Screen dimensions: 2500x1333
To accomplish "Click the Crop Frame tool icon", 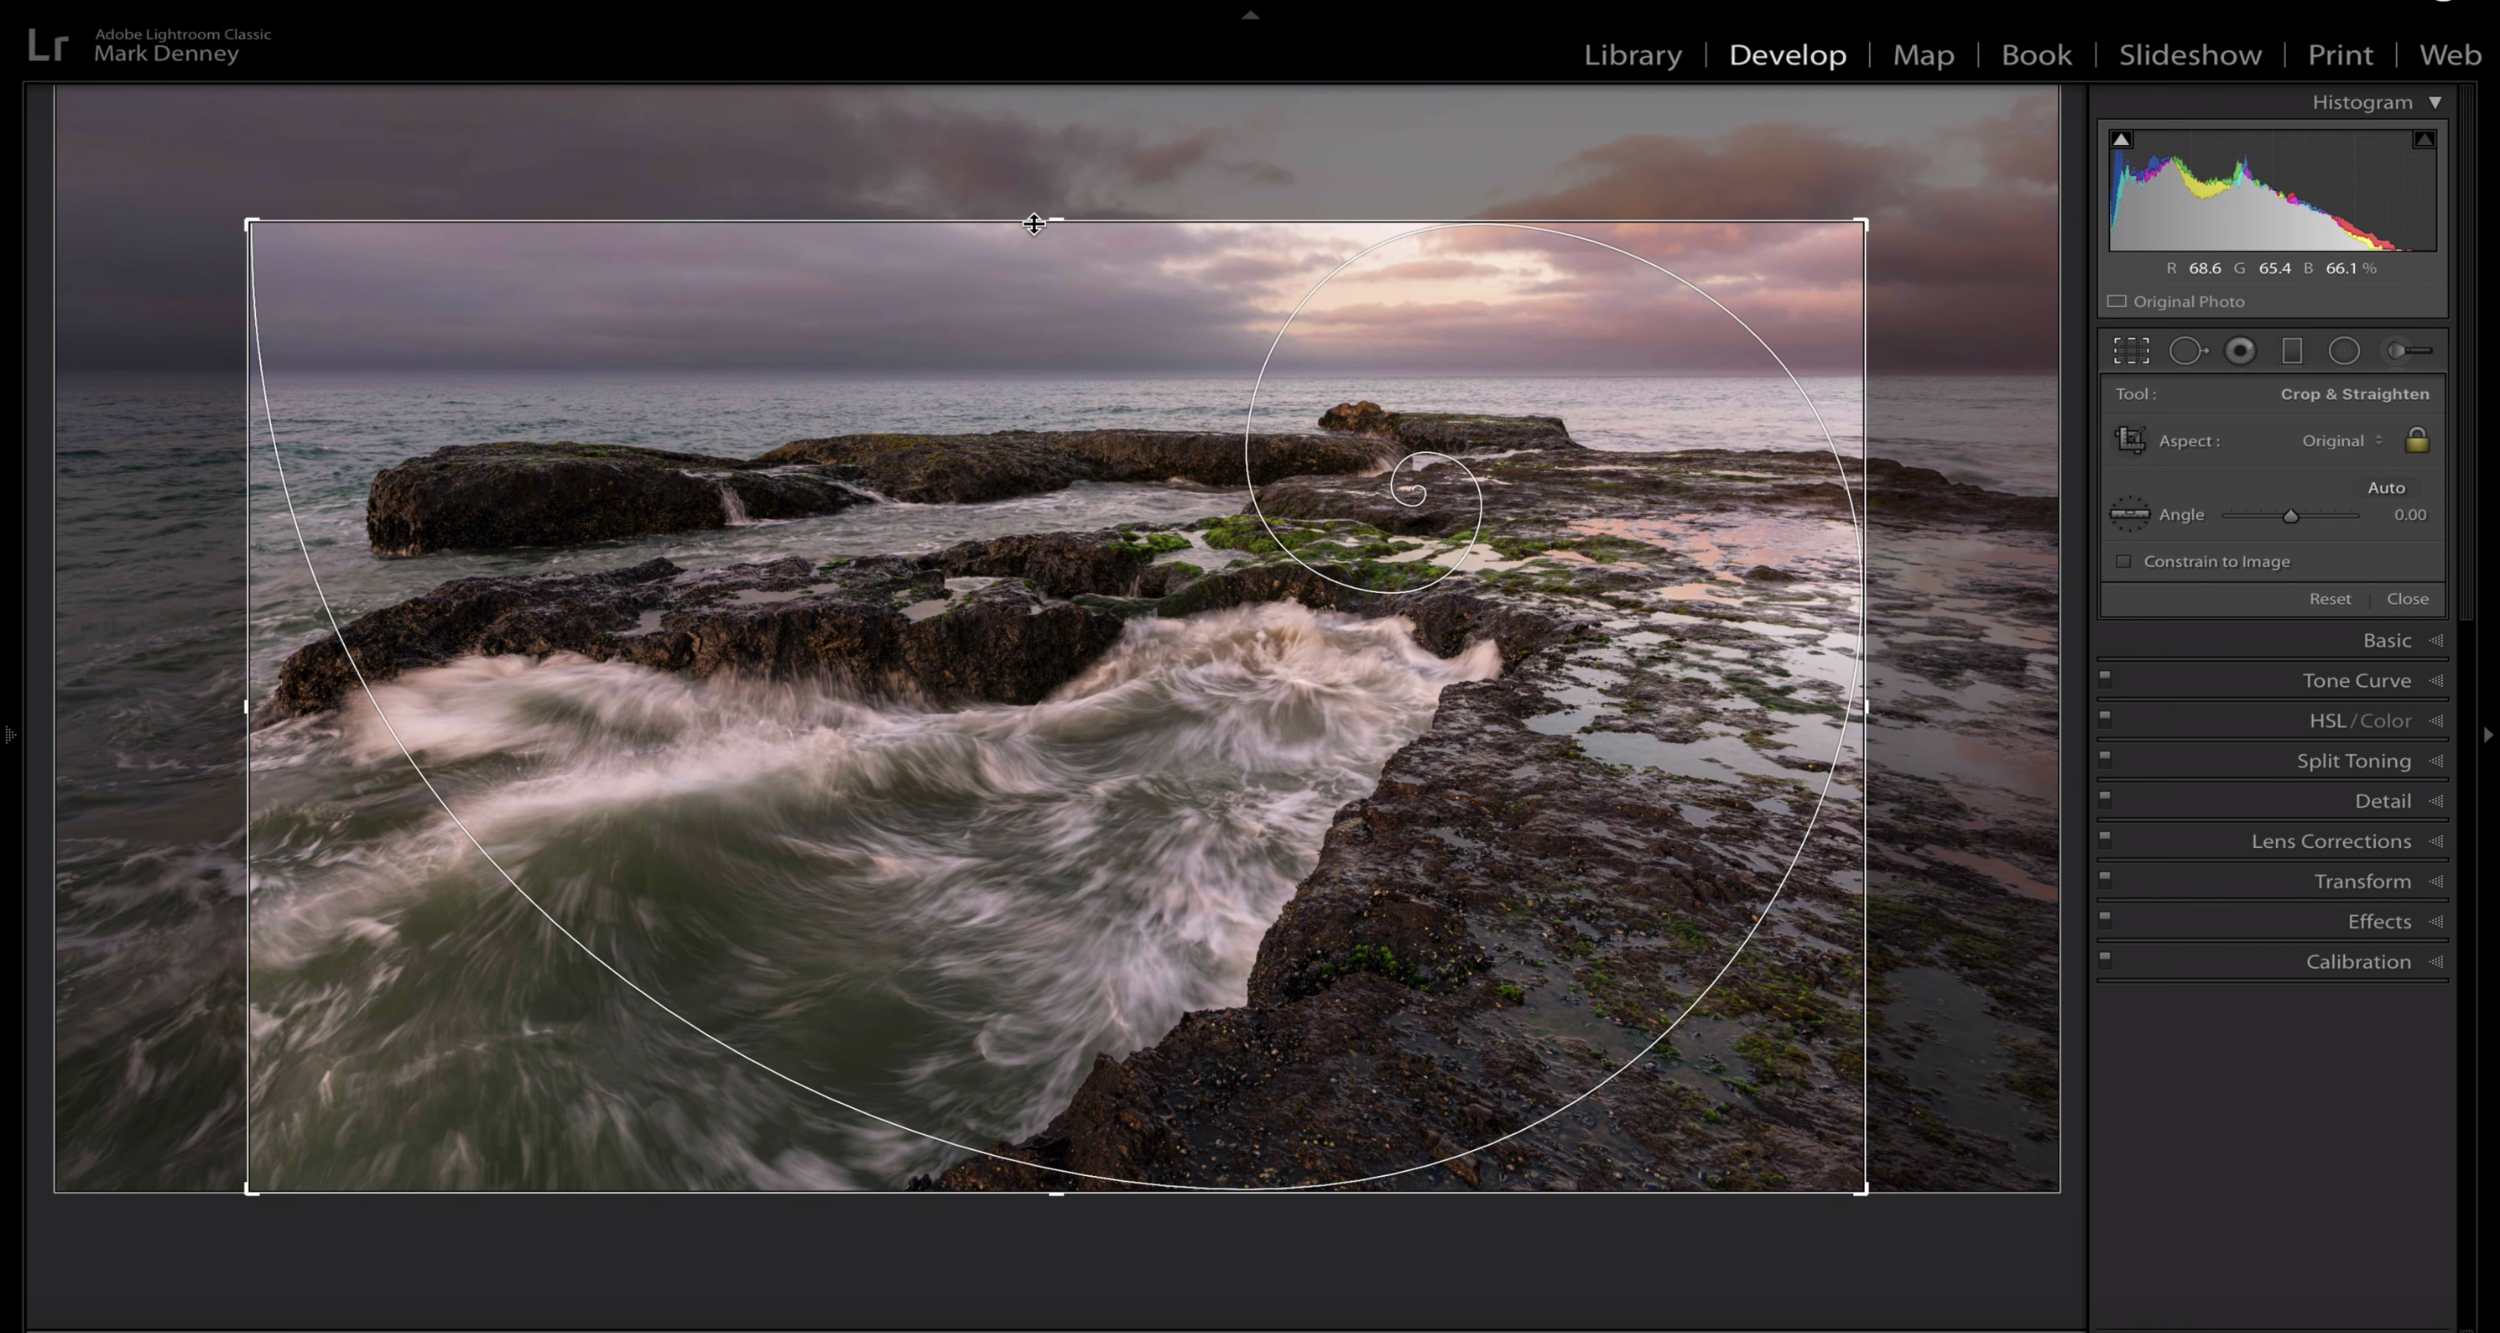I will coord(2131,440).
